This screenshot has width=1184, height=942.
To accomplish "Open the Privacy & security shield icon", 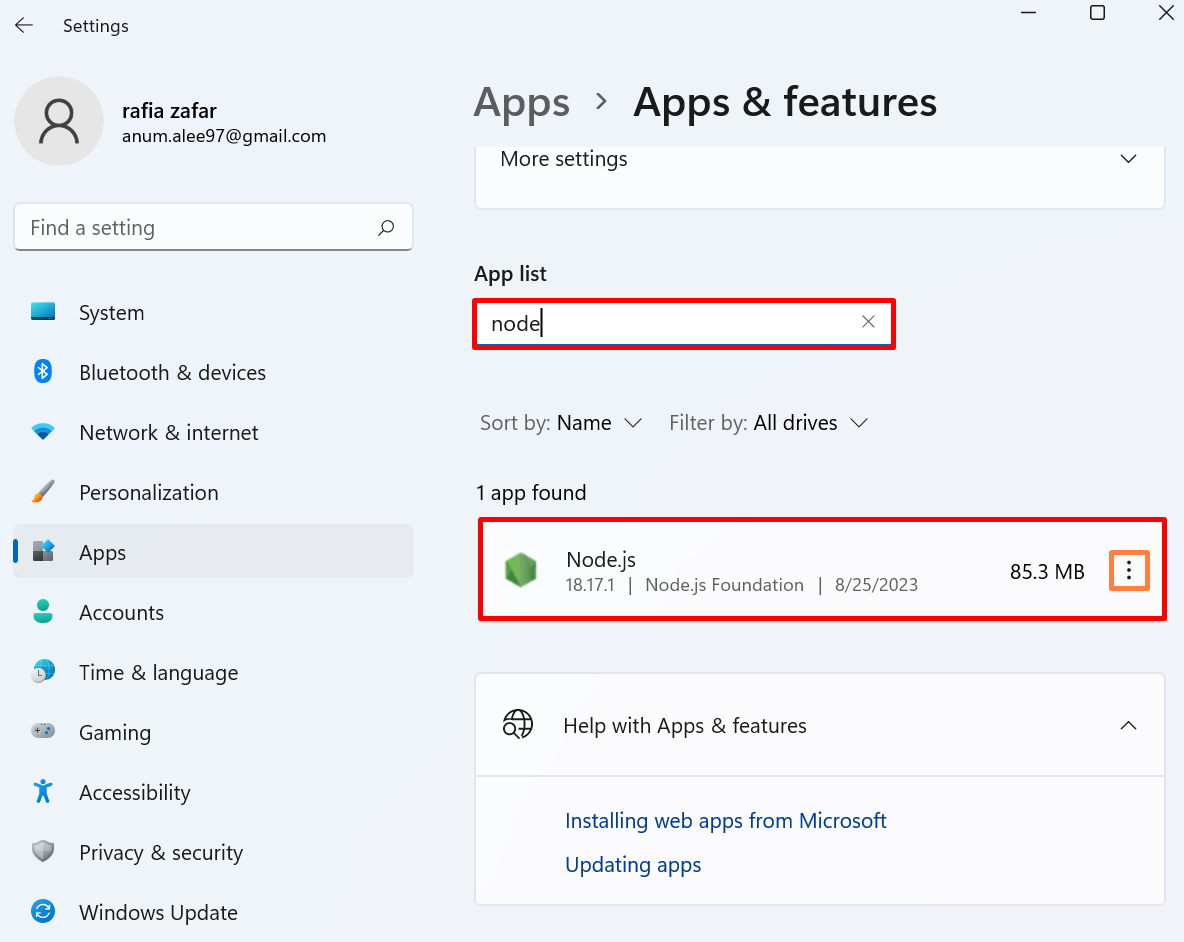I will point(43,851).
